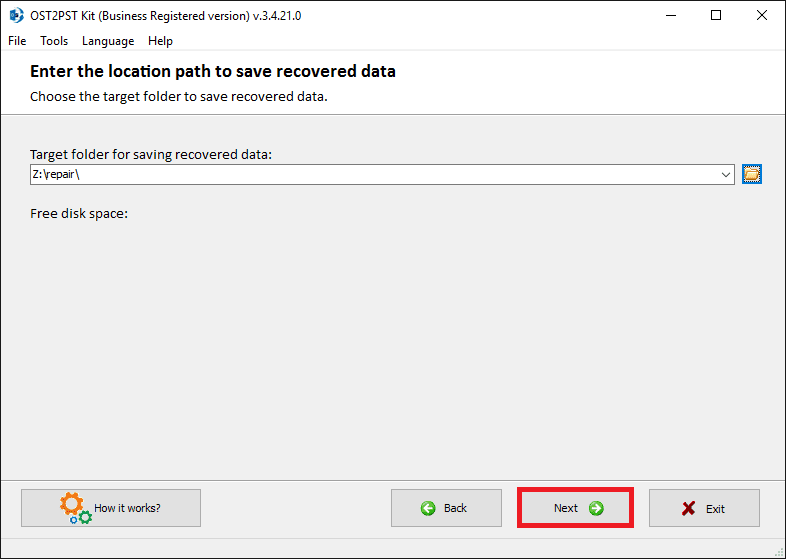Open the Help menu

pos(160,41)
